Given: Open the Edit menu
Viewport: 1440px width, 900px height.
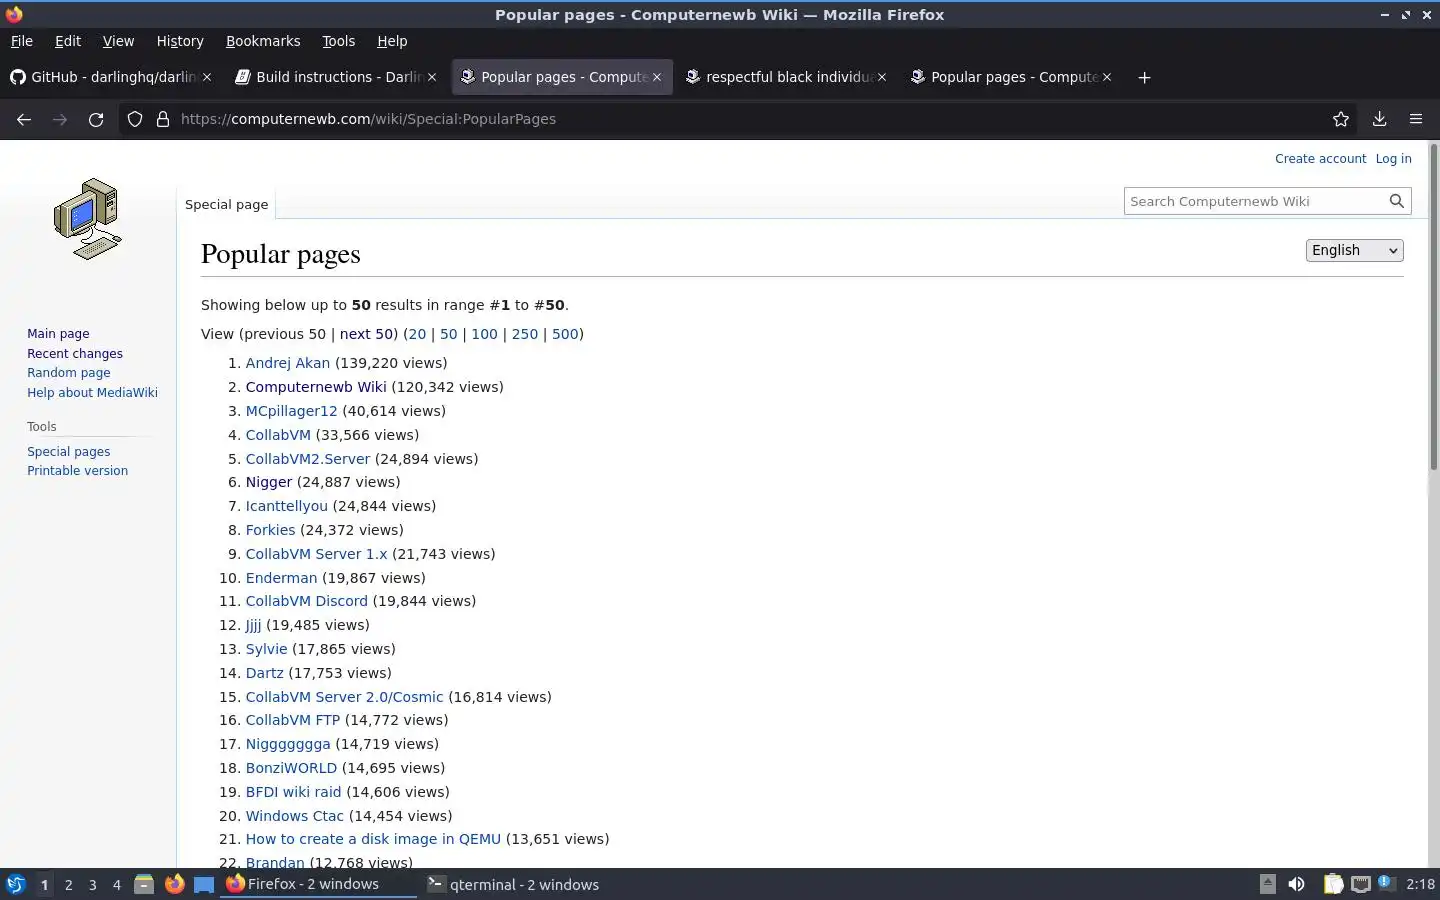Looking at the screenshot, I should pos(68,41).
